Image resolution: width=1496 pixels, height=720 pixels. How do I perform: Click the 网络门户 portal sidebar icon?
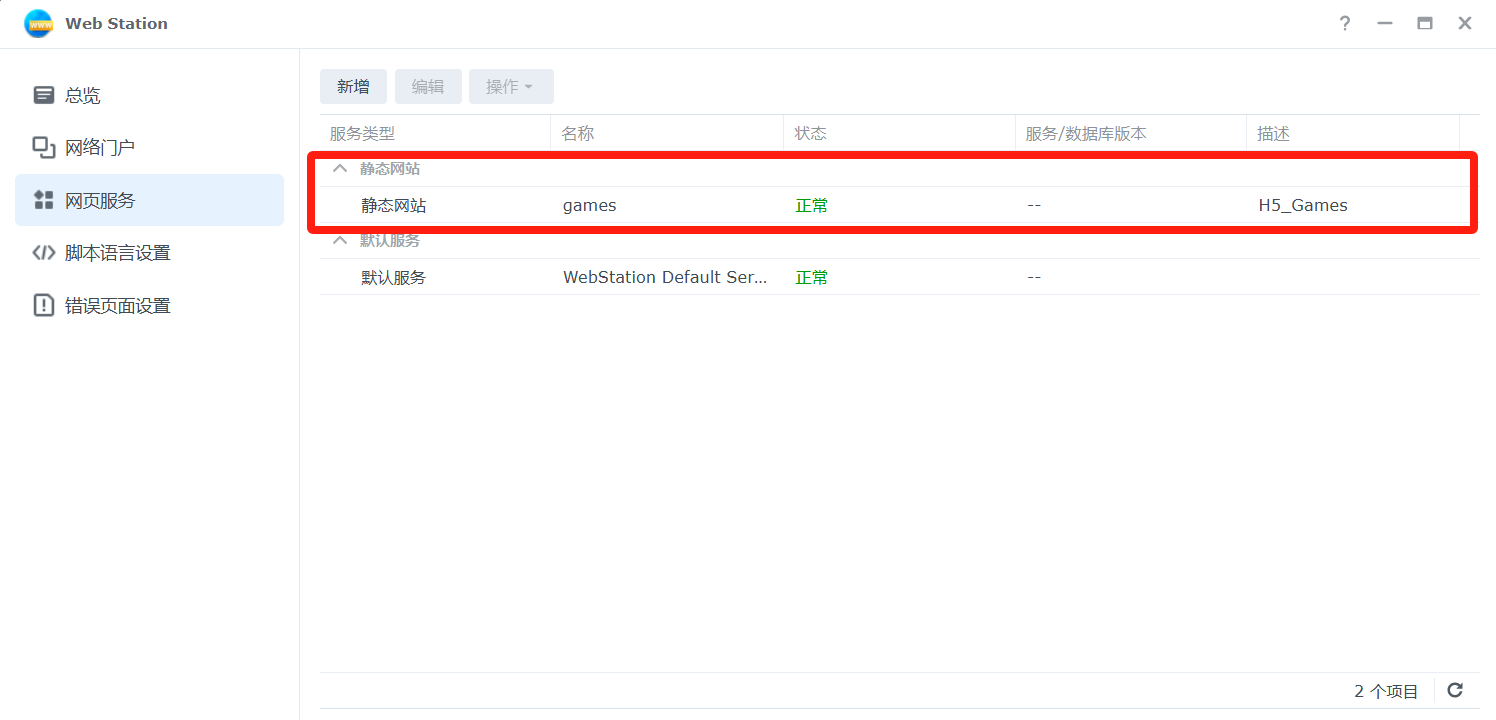(44, 148)
